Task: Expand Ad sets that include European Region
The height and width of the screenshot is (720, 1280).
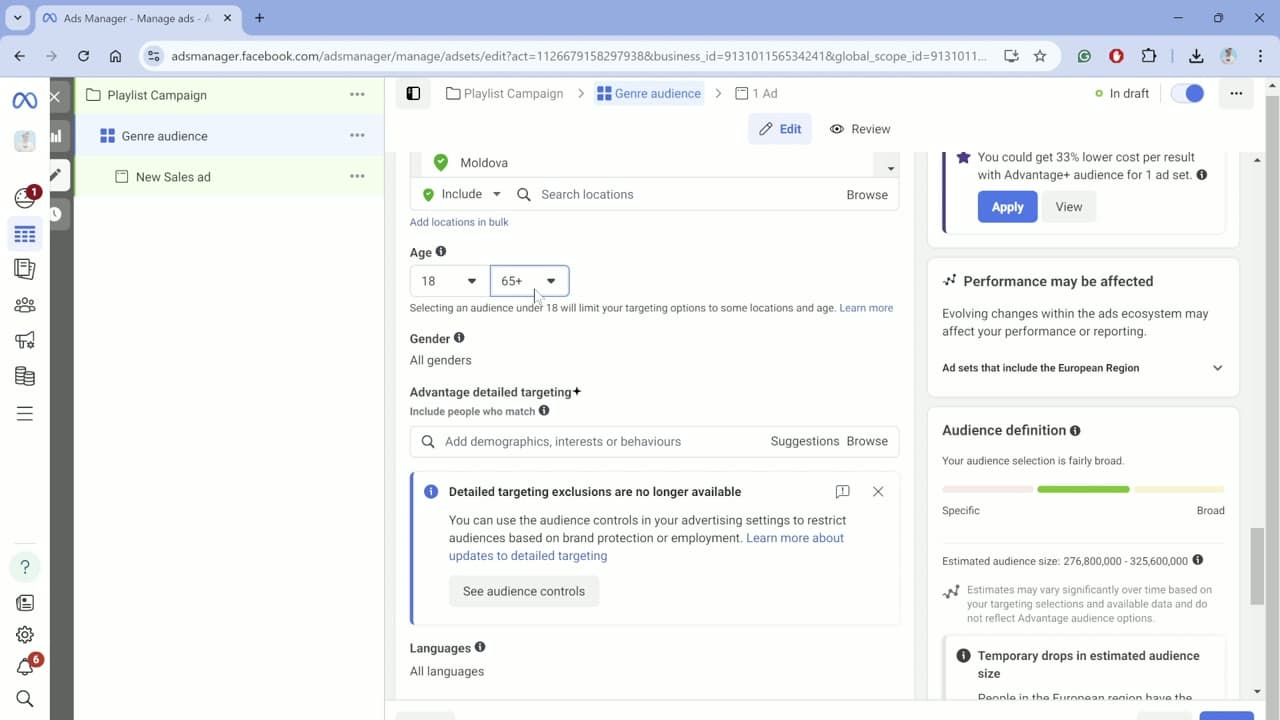Action: coord(1083,368)
